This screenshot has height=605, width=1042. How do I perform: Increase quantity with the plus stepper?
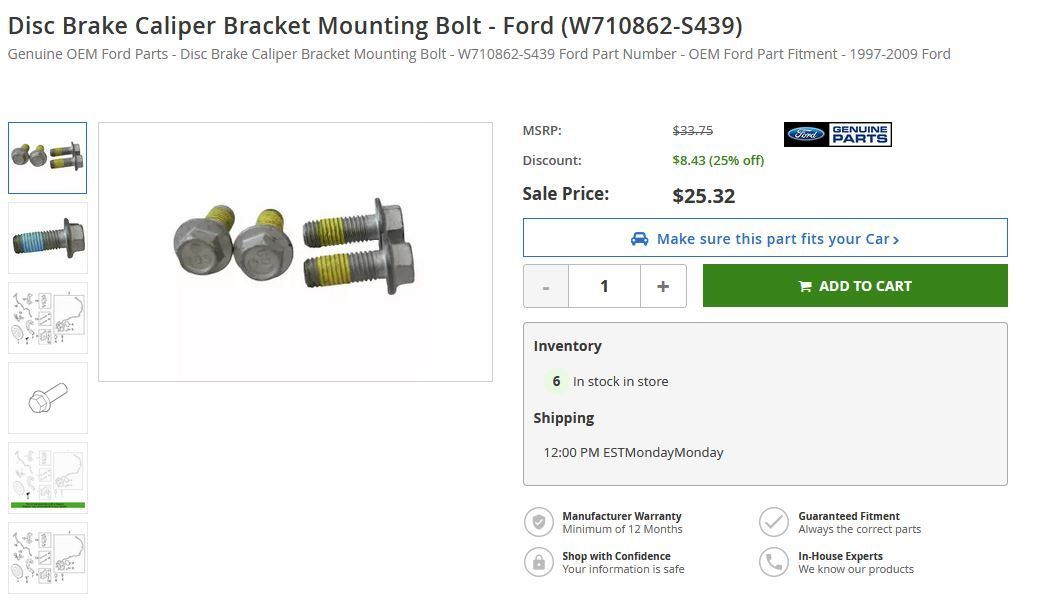pos(663,285)
